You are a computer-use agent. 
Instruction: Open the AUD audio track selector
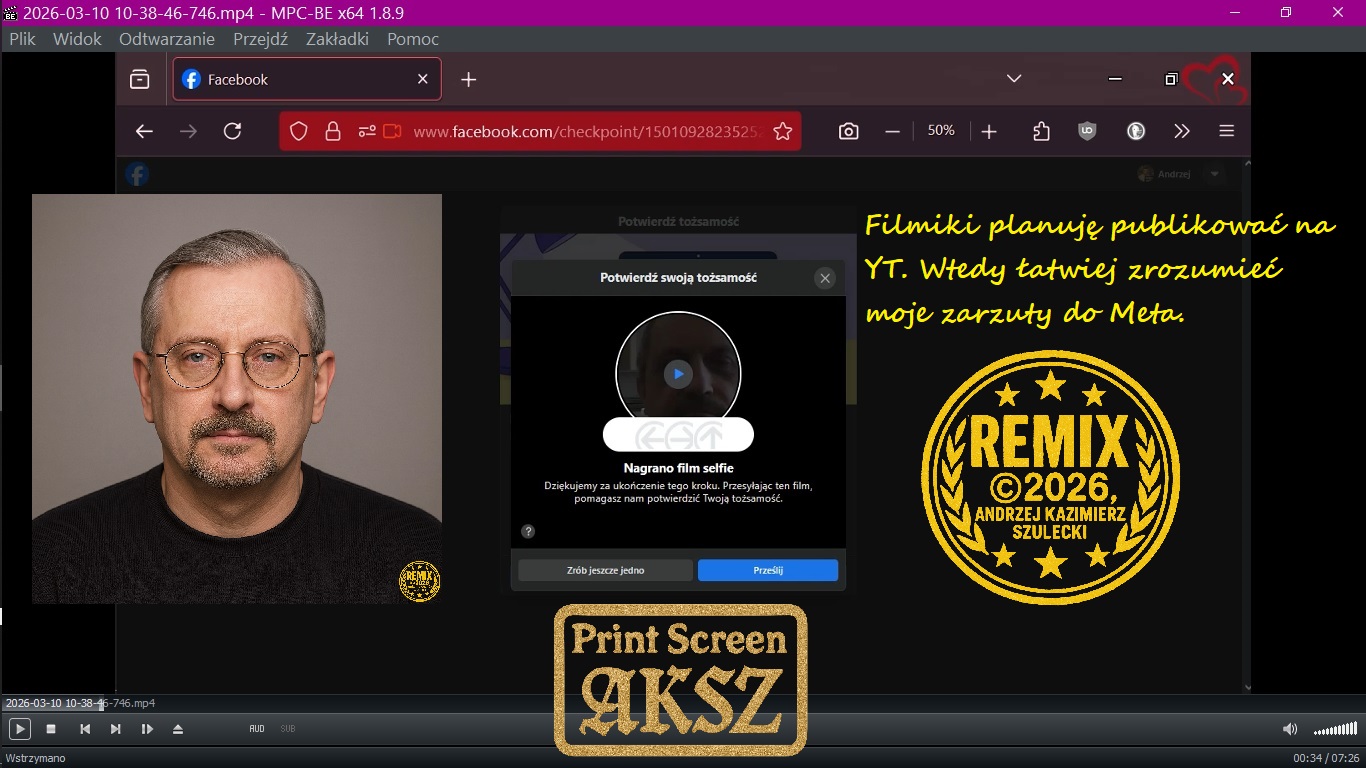click(257, 729)
